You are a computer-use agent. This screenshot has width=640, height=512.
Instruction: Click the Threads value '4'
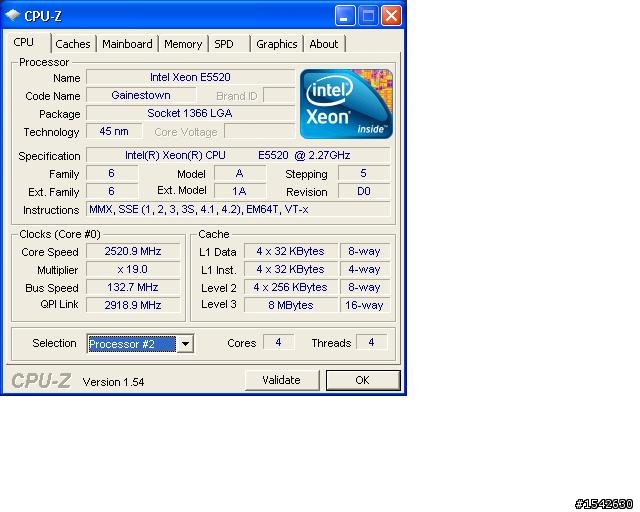(x=371, y=342)
